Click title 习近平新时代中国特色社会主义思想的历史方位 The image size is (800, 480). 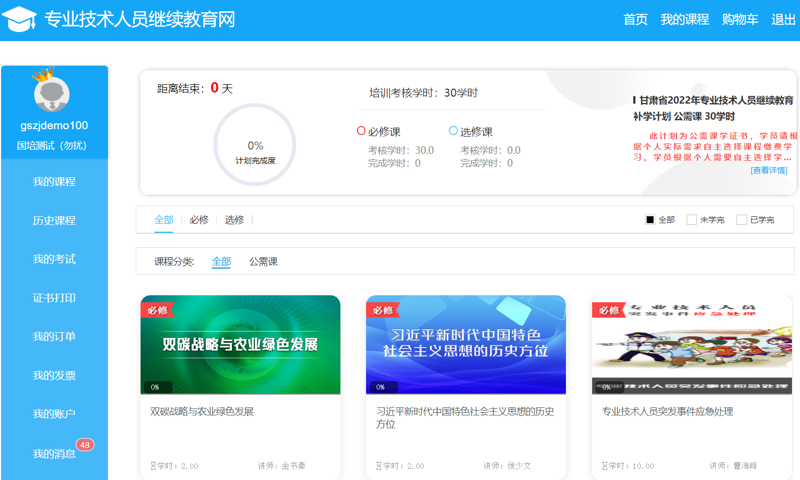click(465, 418)
